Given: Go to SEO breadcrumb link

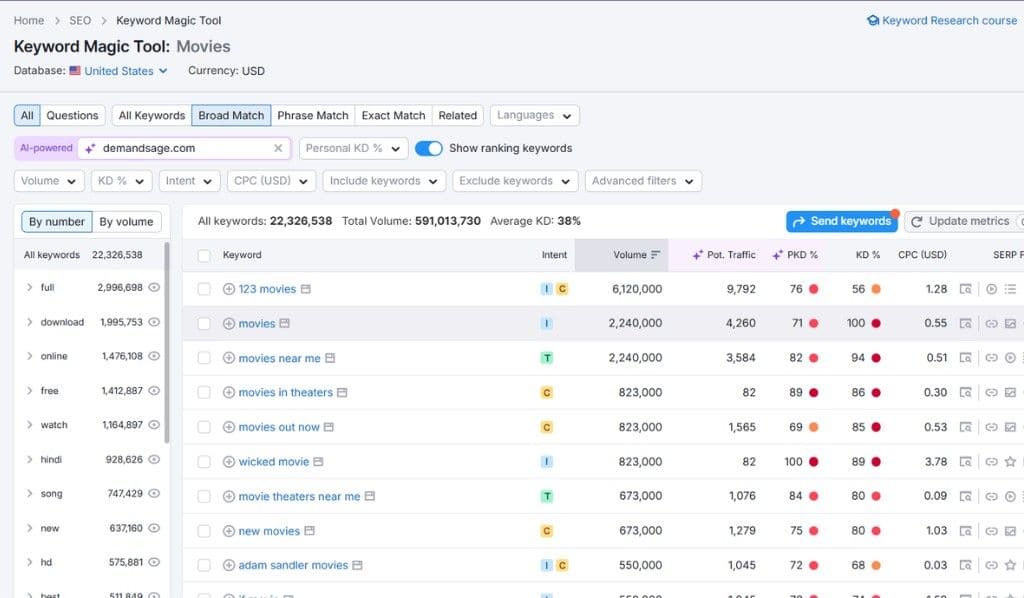Looking at the screenshot, I should click(x=80, y=20).
